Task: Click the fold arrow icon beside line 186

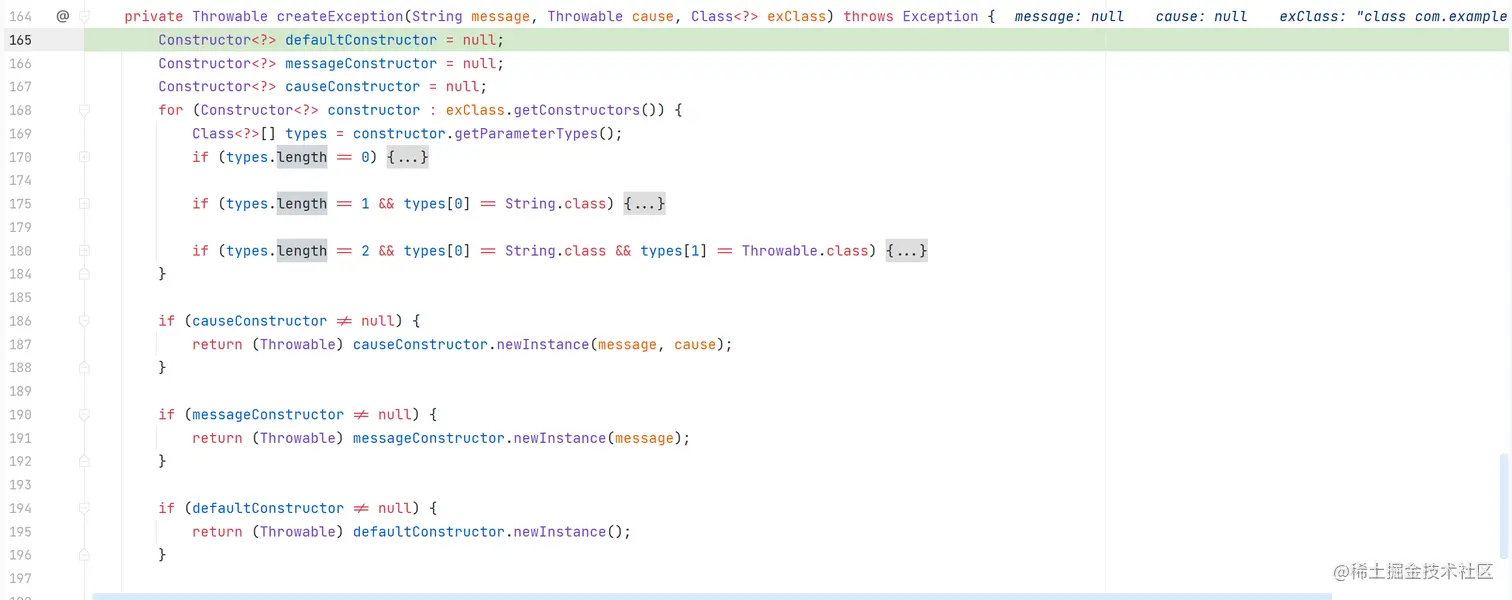Action: pos(84,320)
